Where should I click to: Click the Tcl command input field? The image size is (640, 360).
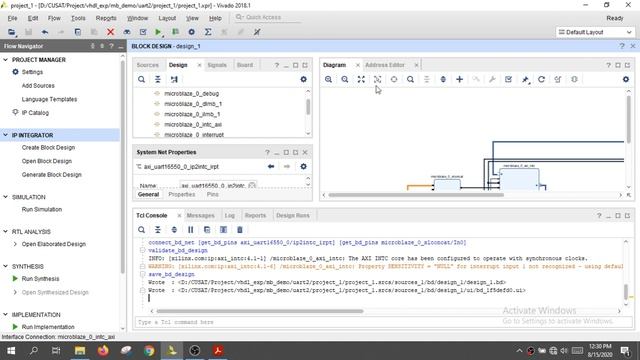(384, 322)
